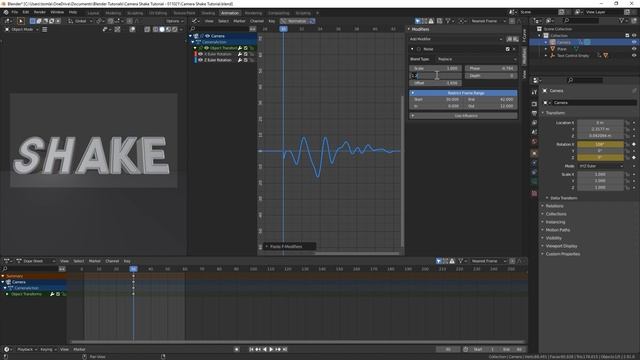The width and height of the screenshot is (640, 360).
Task: Expand the Custom Properties section
Action: click(562, 254)
